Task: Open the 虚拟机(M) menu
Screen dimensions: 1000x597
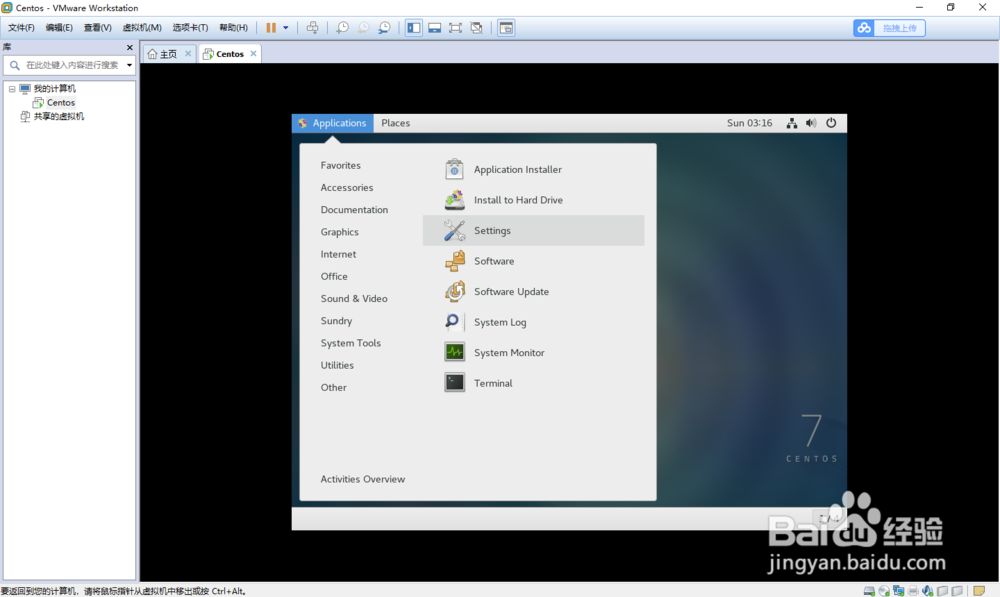Action: point(142,27)
